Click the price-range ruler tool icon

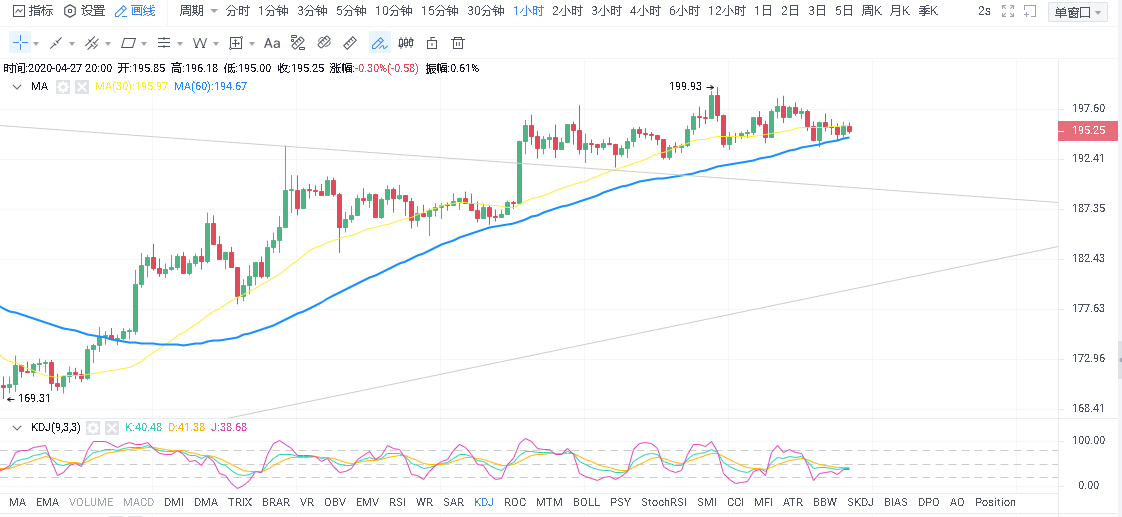tap(298, 43)
